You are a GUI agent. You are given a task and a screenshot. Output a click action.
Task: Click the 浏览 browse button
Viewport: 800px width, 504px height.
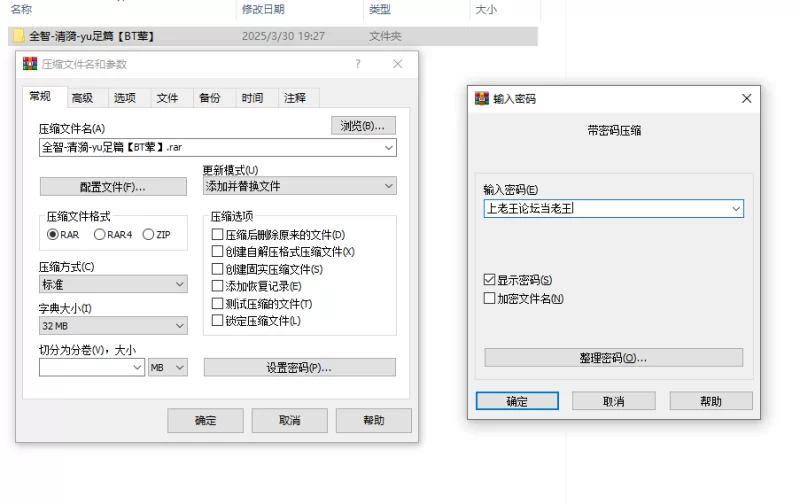363,125
